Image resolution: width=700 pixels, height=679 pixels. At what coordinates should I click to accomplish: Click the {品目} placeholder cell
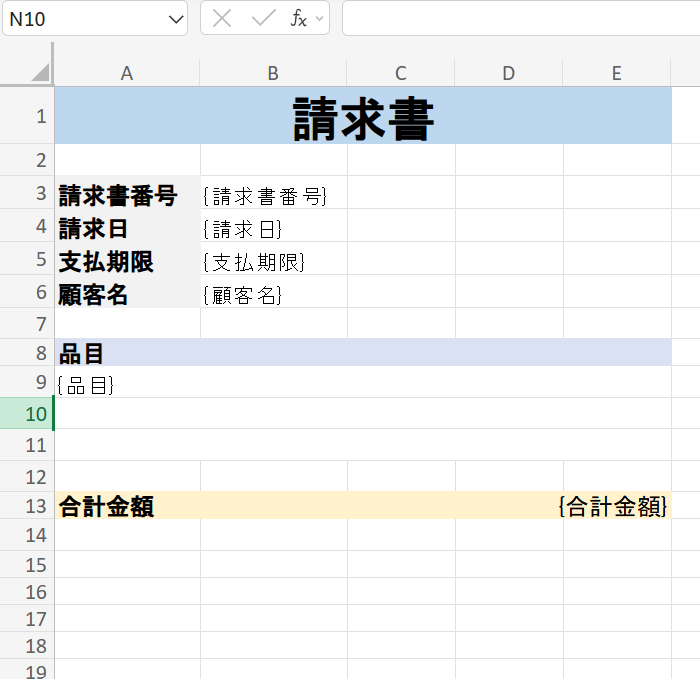click(x=363, y=382)
